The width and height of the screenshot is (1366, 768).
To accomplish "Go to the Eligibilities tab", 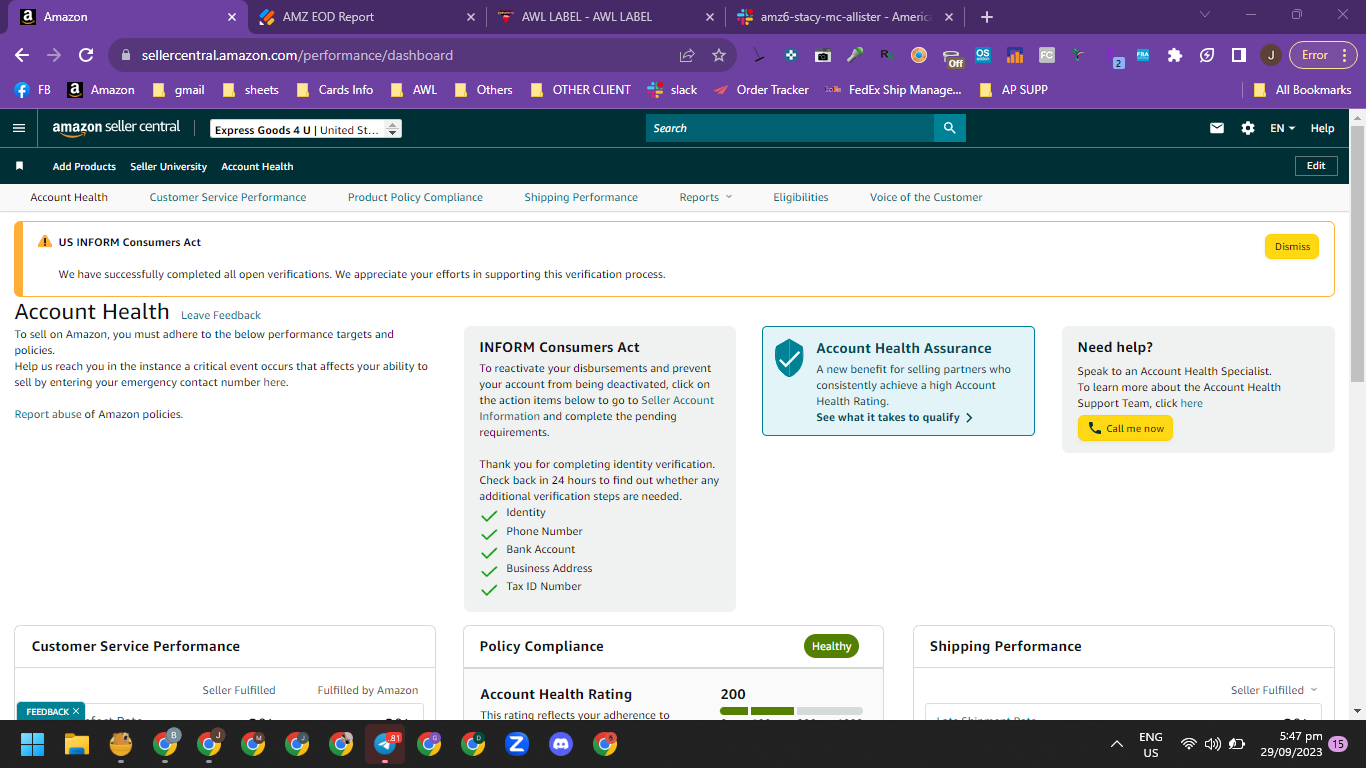I will [x=801, y=197].
